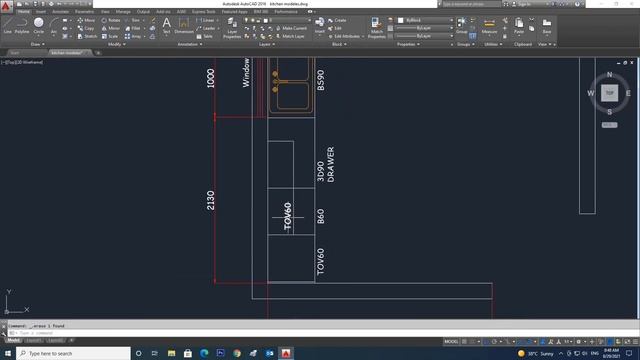Expand the Layers panel

(x=267, y=44)
